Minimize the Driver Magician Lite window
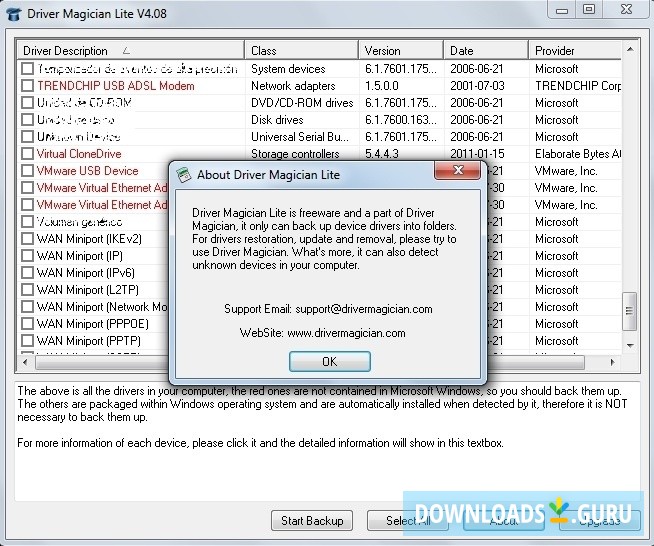654x546 pixels. point(561,10)
